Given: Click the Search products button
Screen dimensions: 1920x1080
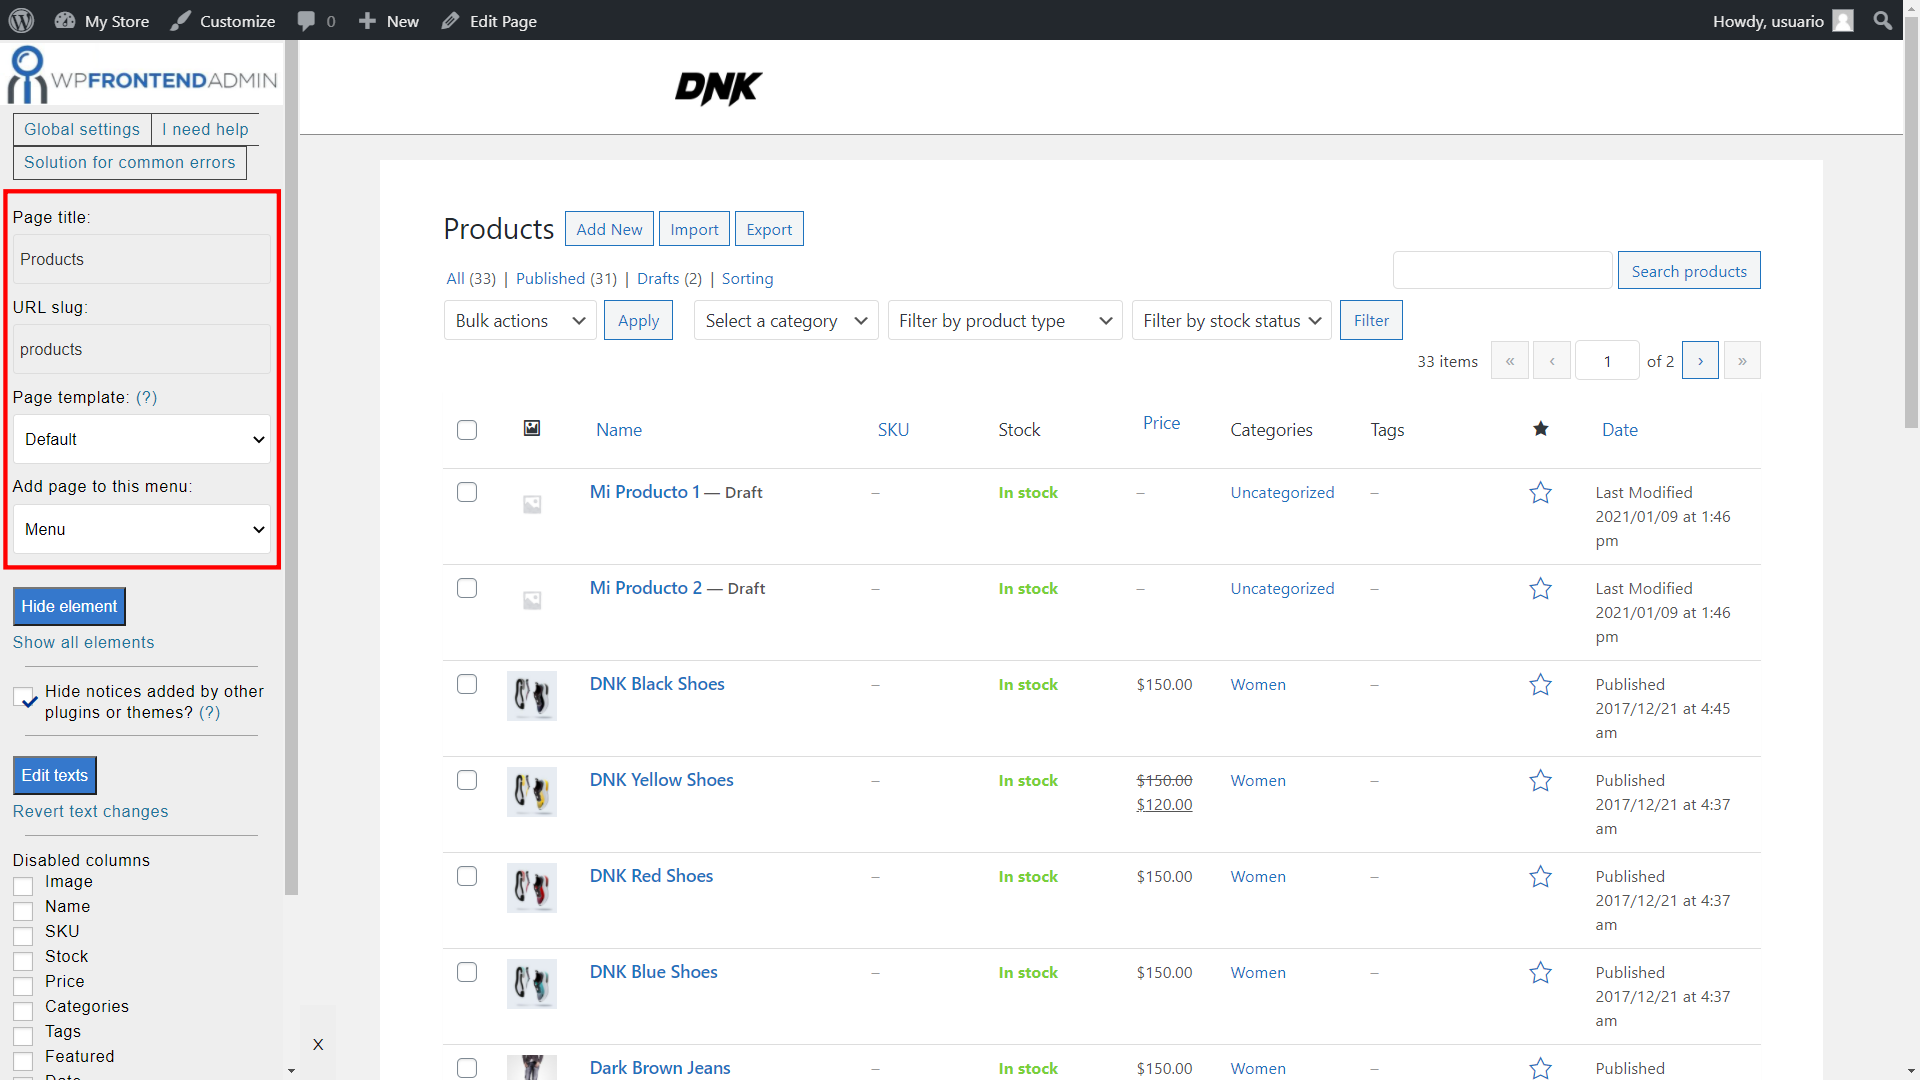Looking at the screenshot, I should coord(1689,270).
